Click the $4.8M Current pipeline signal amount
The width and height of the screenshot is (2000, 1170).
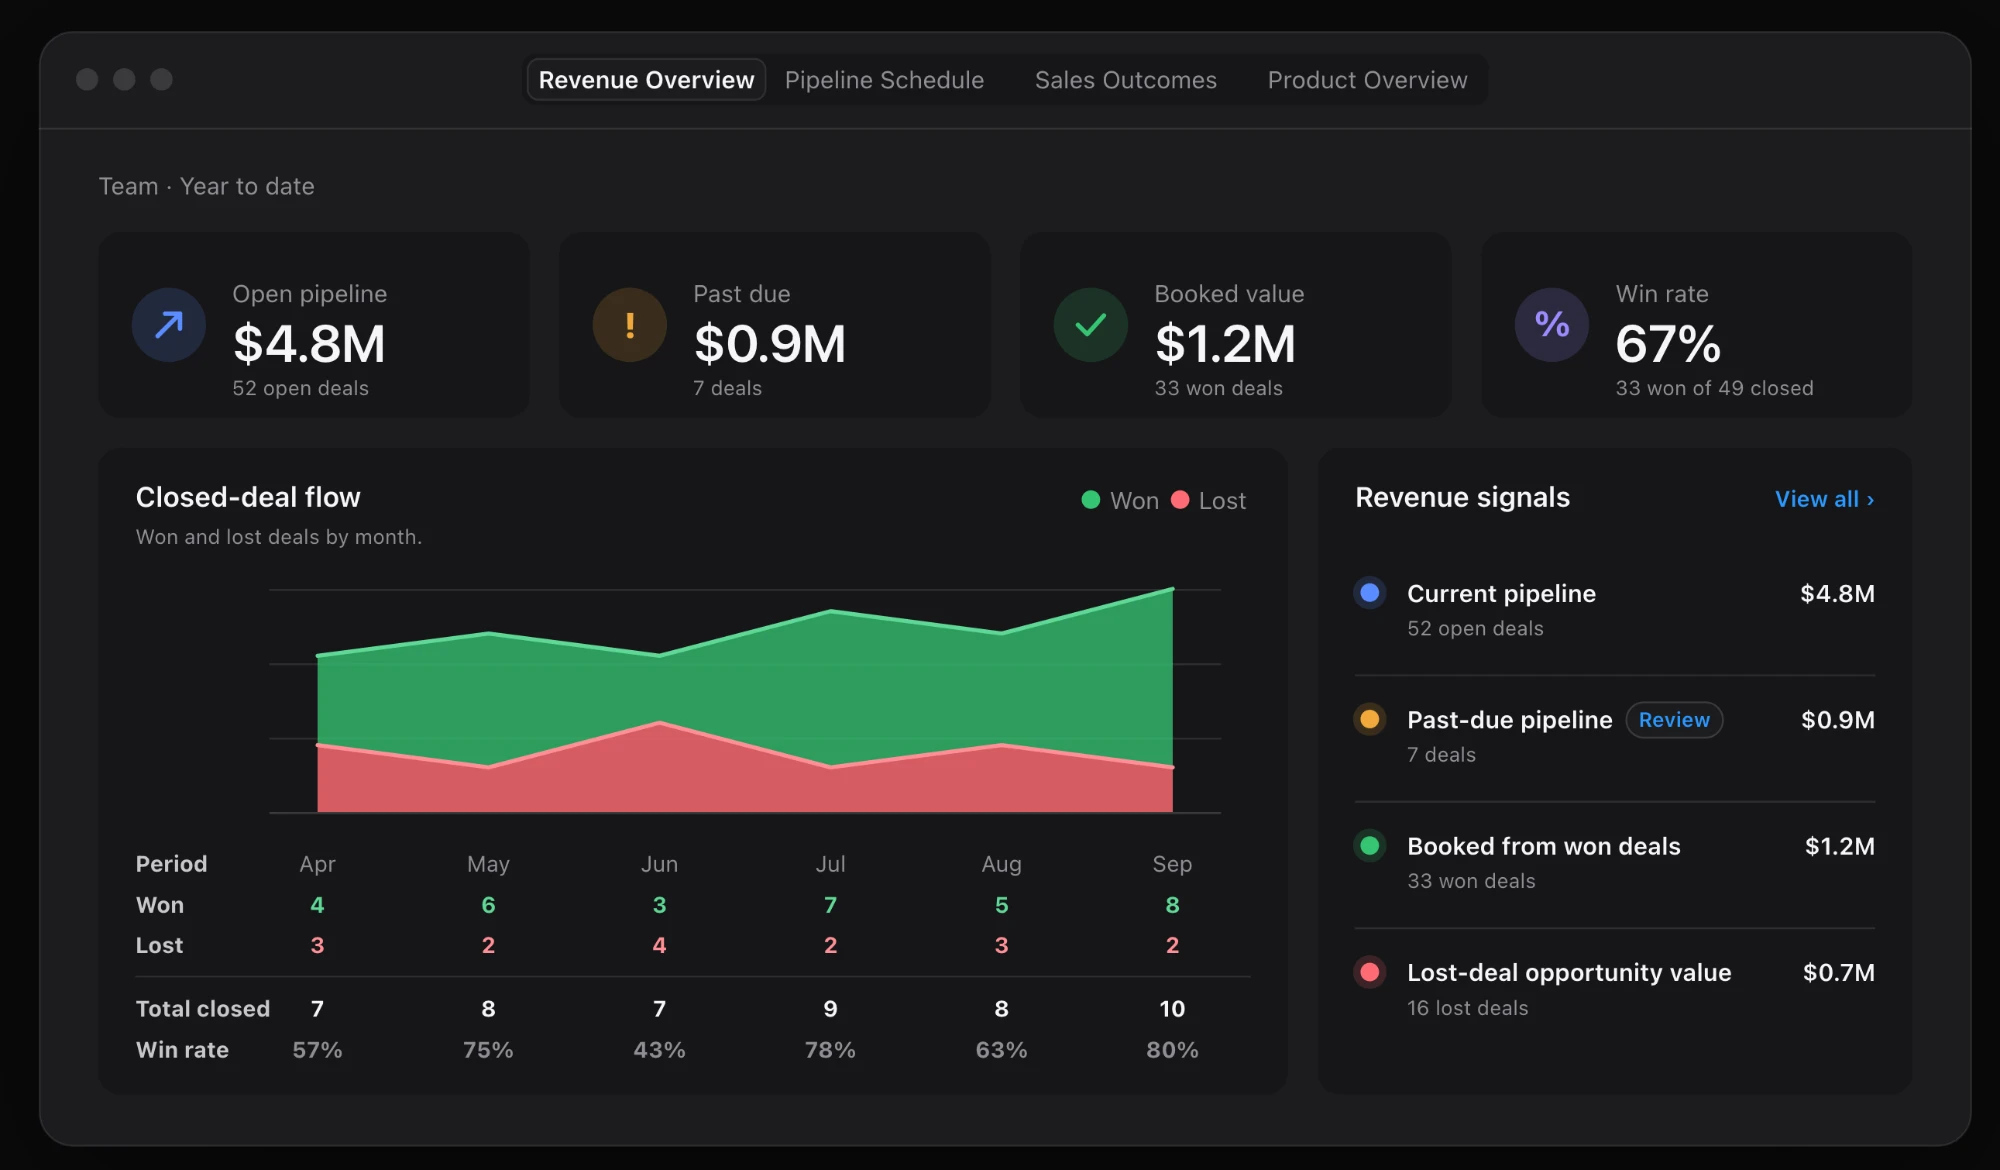[1837, 593]
